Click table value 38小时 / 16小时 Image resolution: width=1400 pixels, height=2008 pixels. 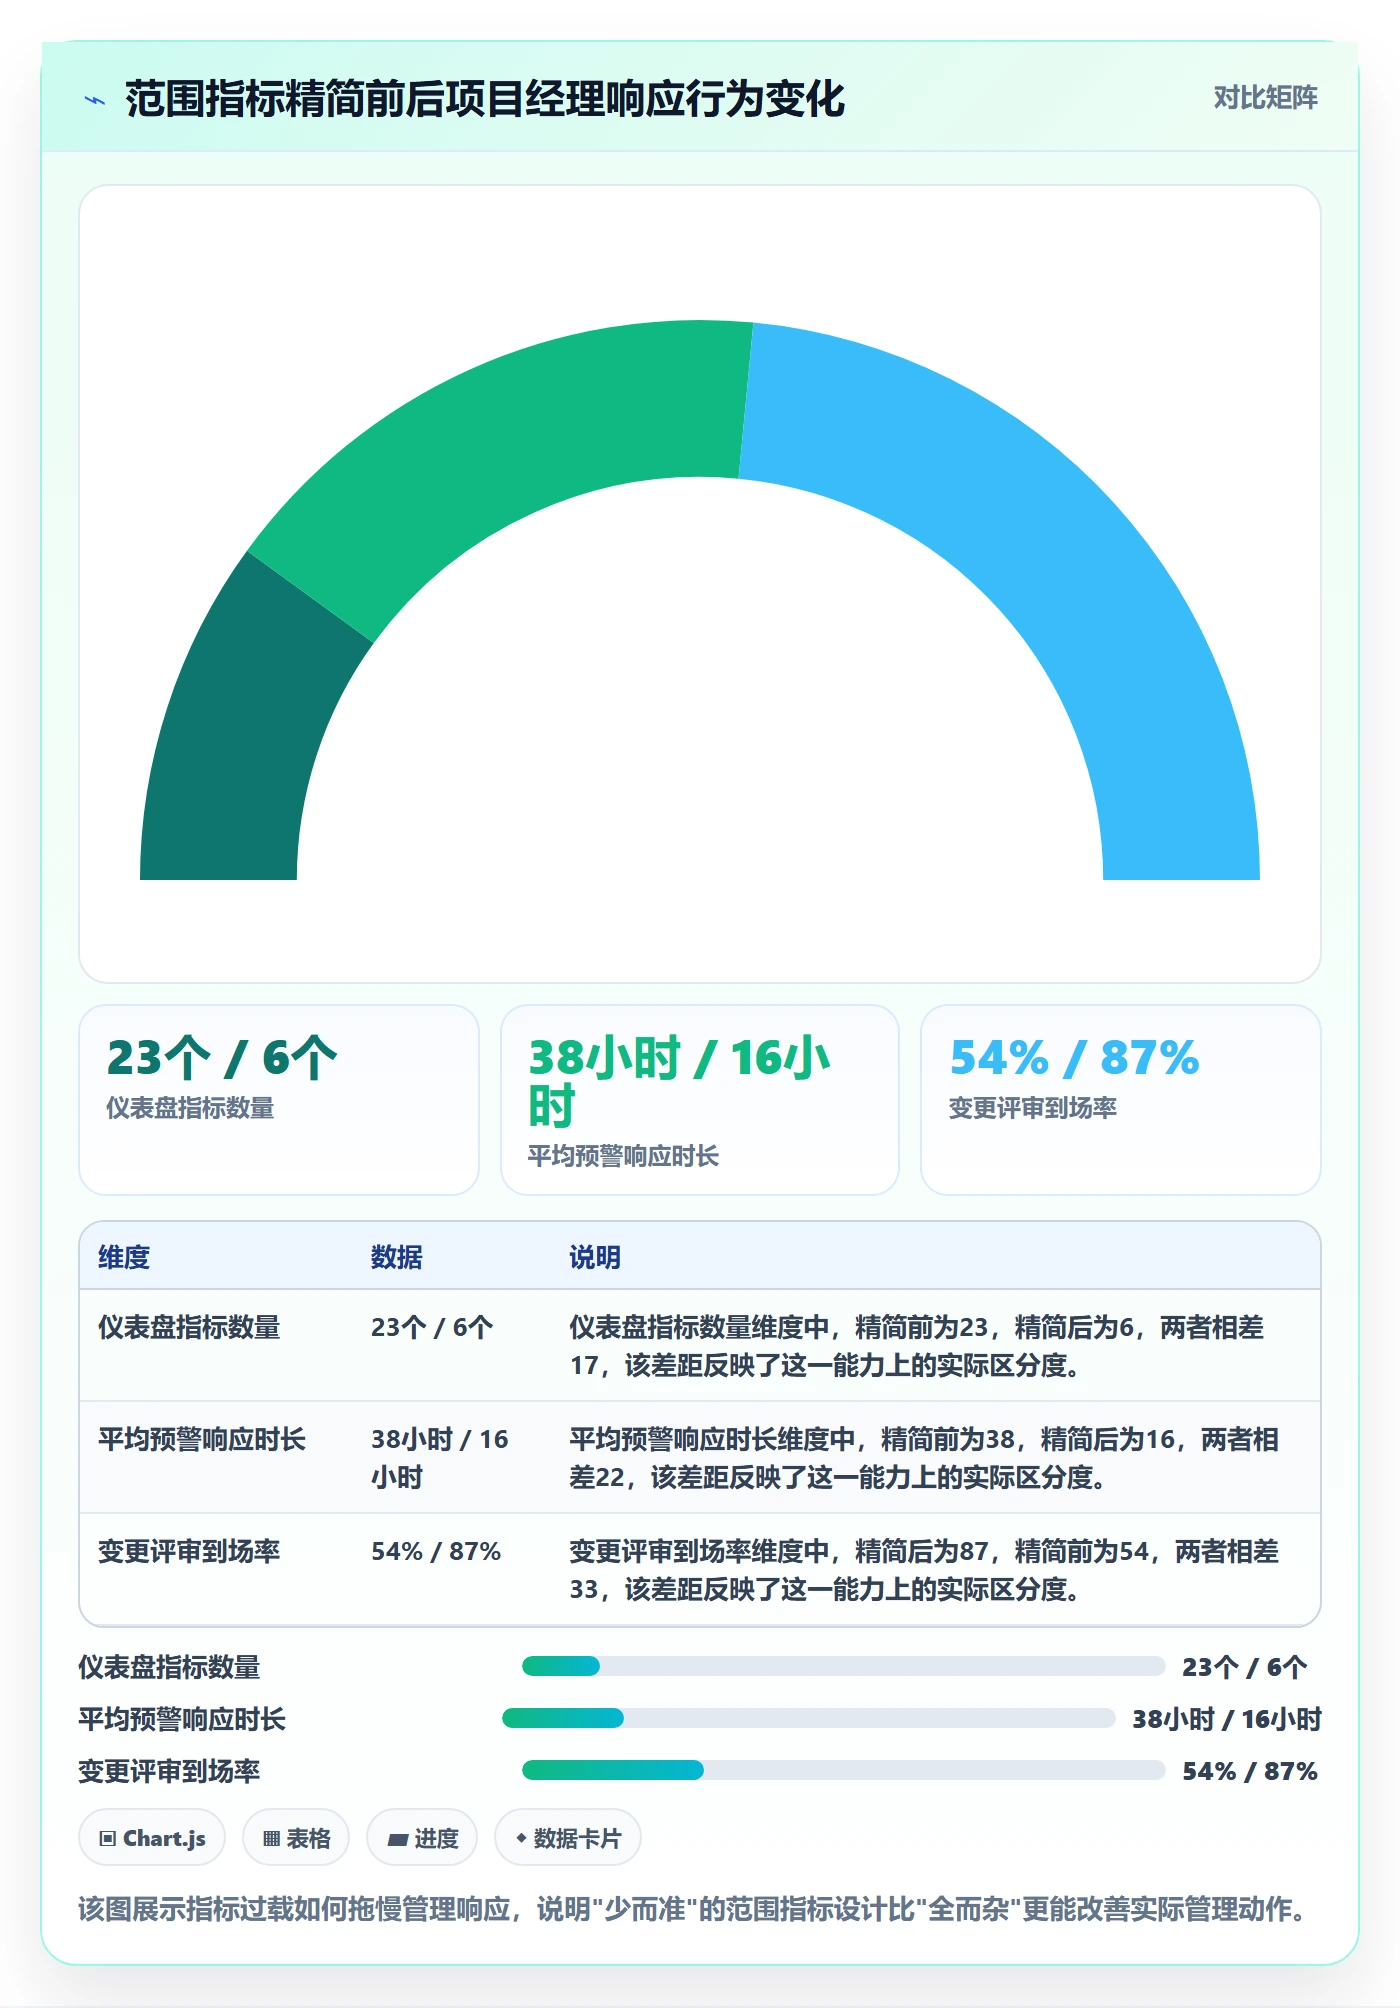tap(440, 1458)
